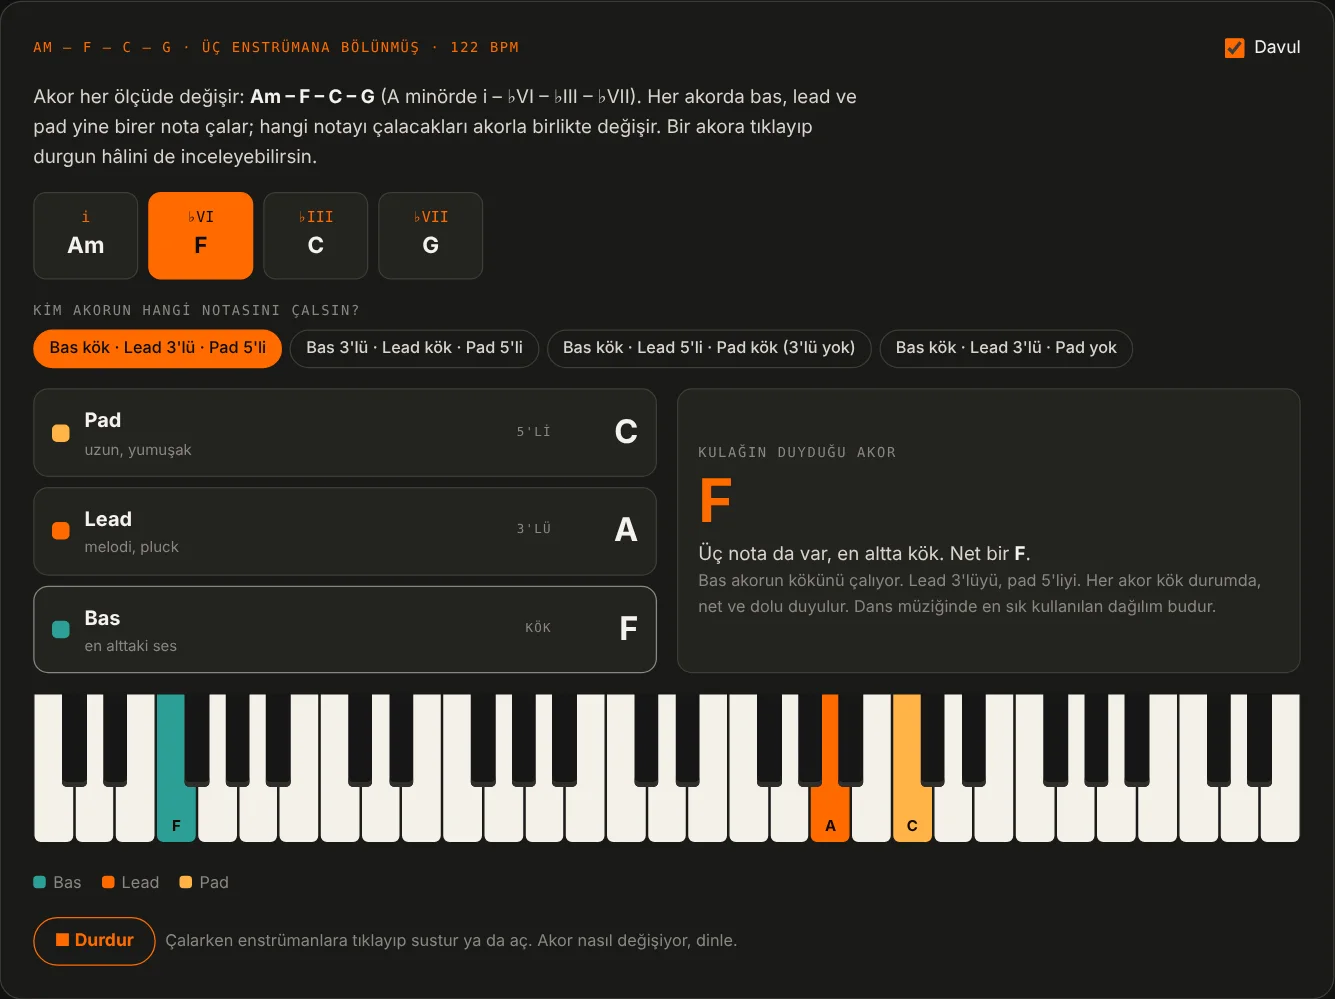Click the 3'LÜ label in Lead row
The image size is (1335, 999).
(534, 529)
